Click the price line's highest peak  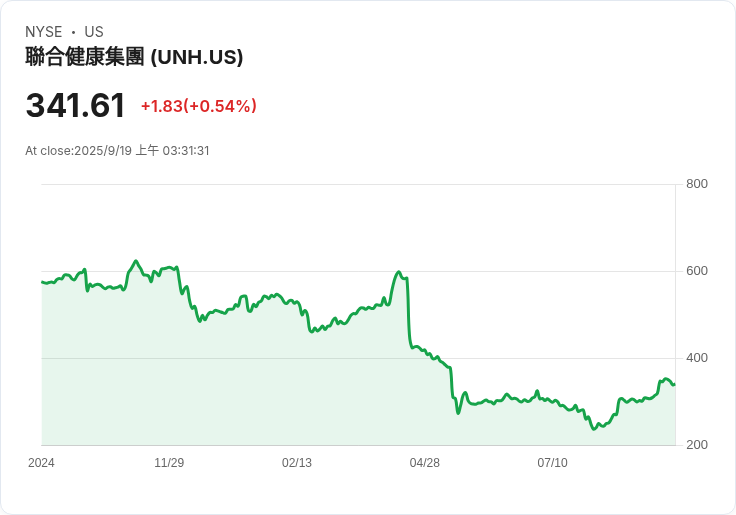[x=135, y=261]
